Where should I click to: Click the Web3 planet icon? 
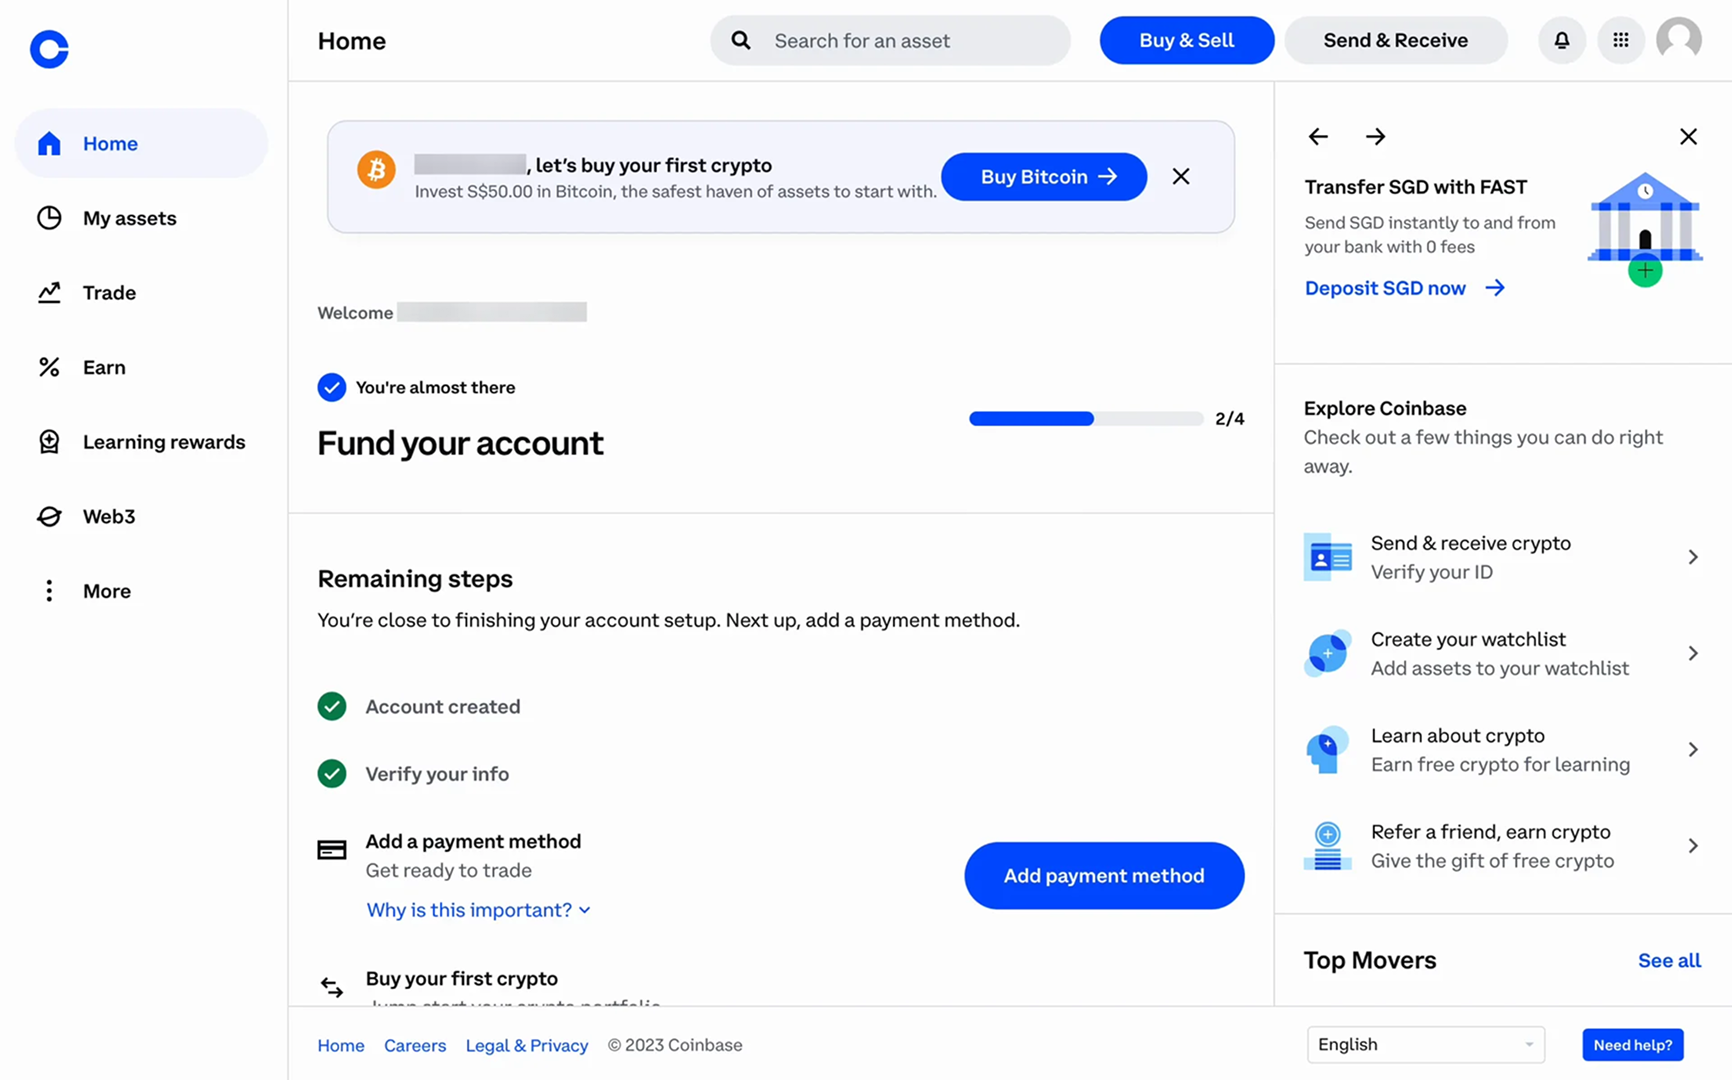click(x=49, y=516)
